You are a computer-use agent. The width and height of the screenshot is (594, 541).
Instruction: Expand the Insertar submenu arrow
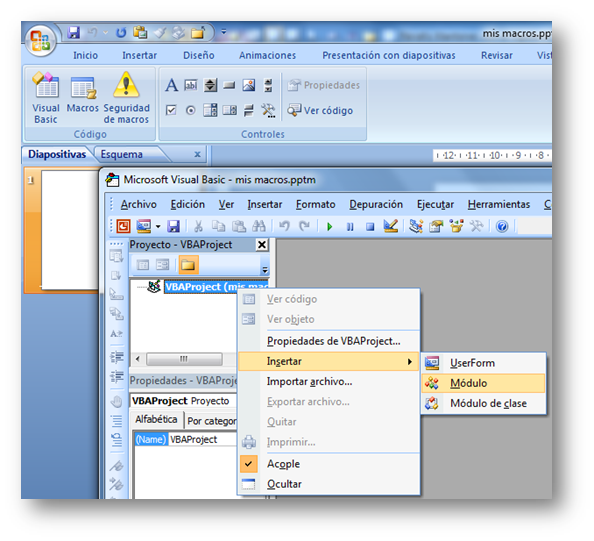pyautogui.click(x=410, y=361)
